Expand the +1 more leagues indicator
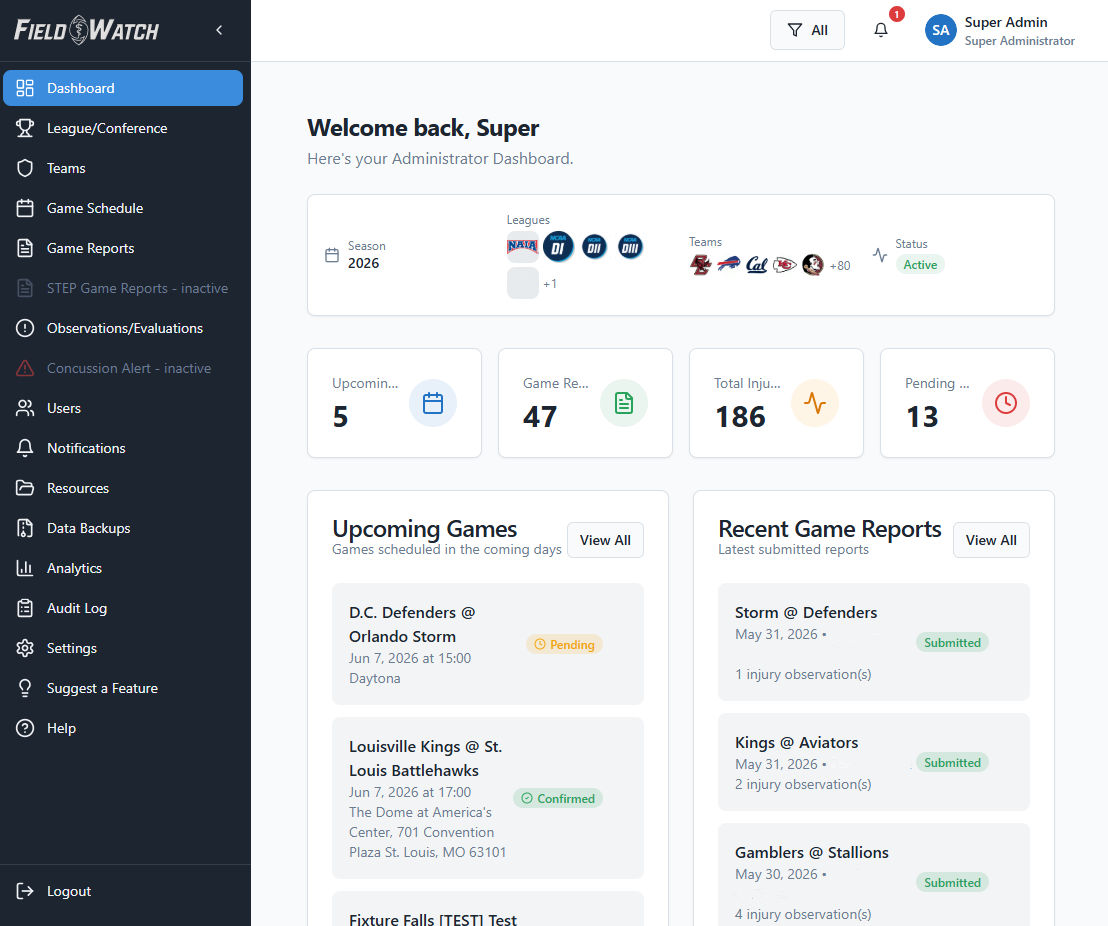The width and height of the screenshot is (1108, 926). point(550,283)
